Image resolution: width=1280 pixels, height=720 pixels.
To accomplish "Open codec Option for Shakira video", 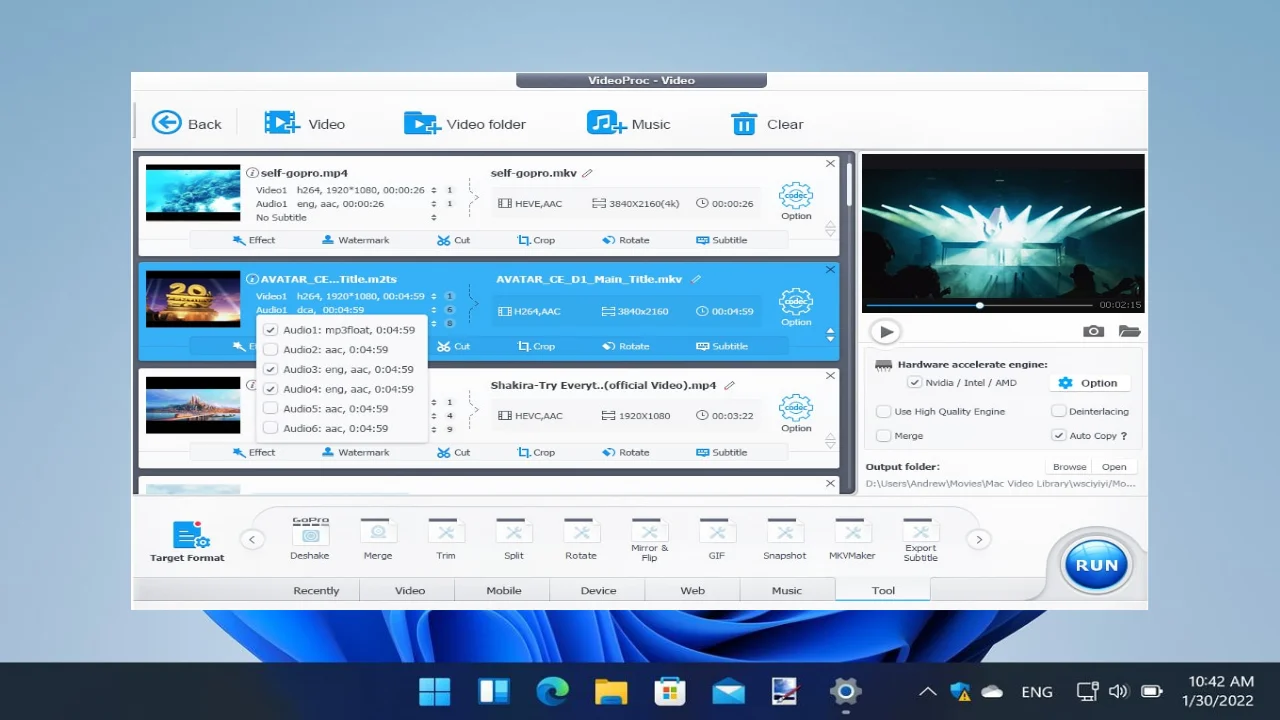I will click(x=796, y=414).
